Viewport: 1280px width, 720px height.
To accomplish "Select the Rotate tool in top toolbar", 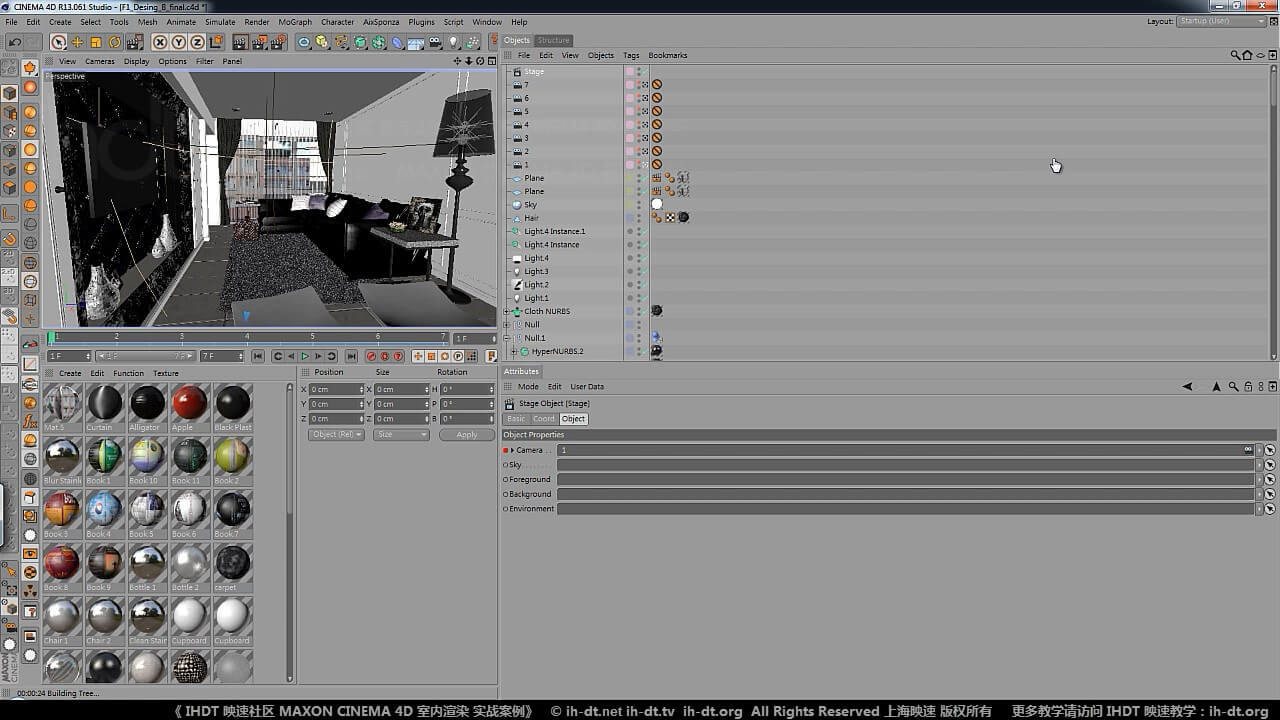I will (x=115, y=42).
